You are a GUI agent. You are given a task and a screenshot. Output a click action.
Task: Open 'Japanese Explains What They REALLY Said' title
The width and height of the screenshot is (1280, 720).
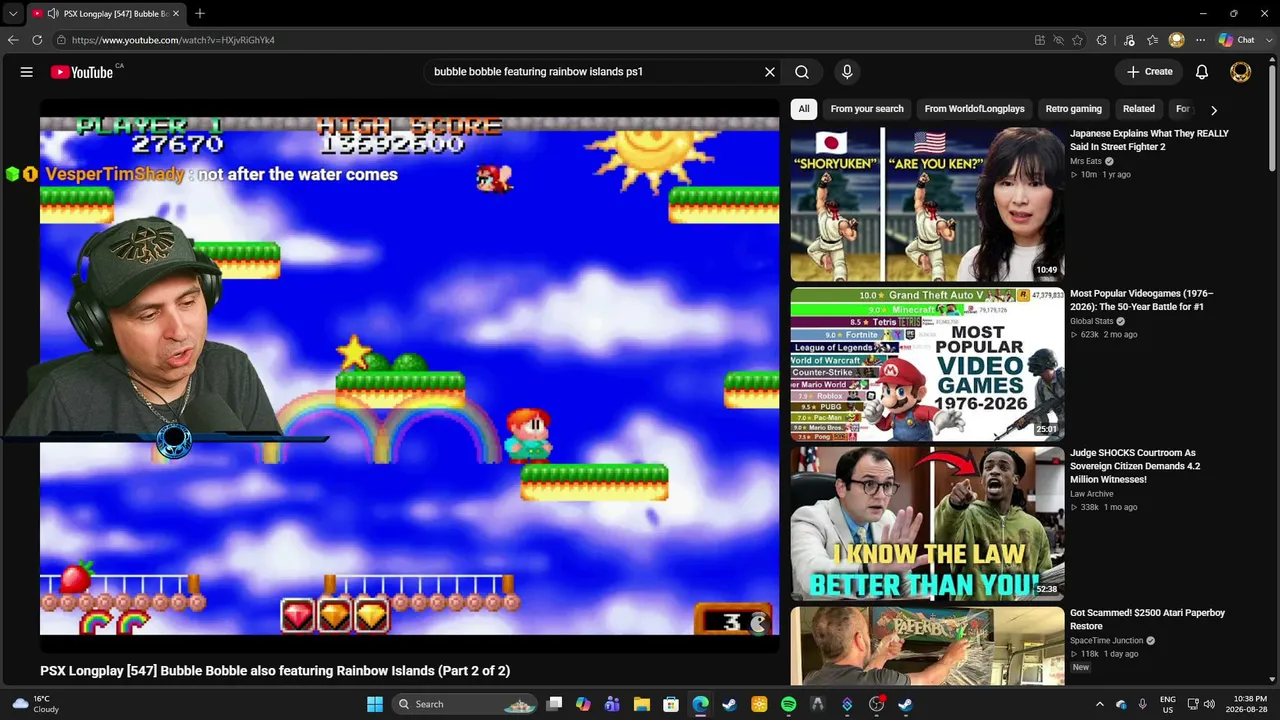point(1149,140)
